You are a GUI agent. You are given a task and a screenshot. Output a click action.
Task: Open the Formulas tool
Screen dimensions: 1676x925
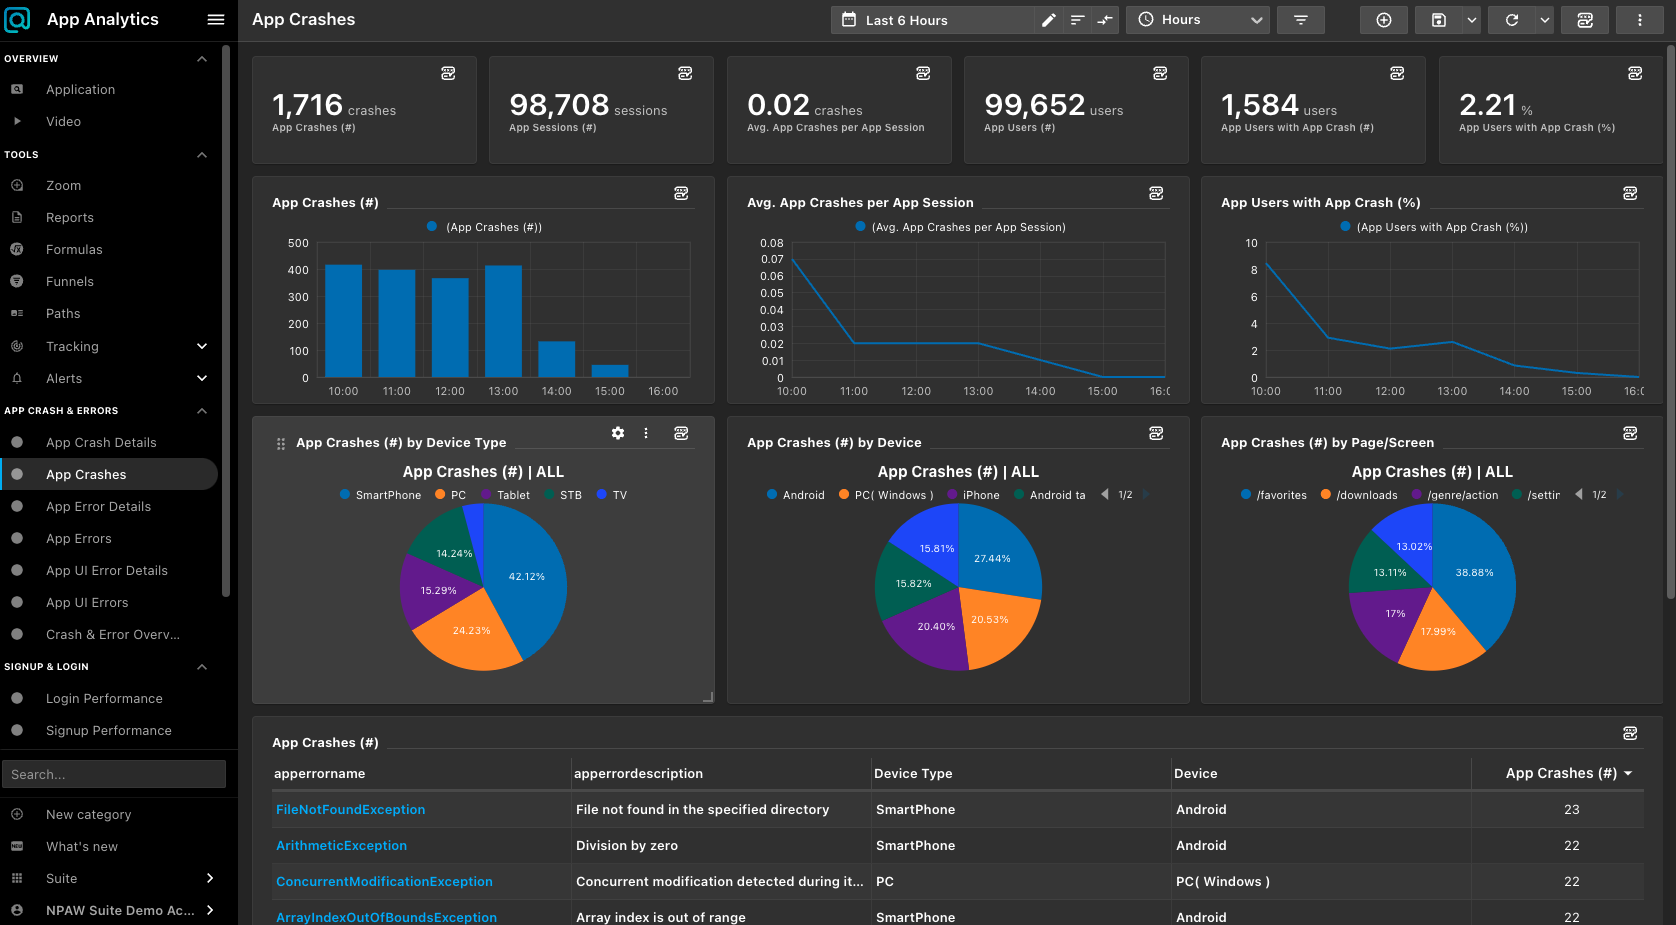(74, 249)
